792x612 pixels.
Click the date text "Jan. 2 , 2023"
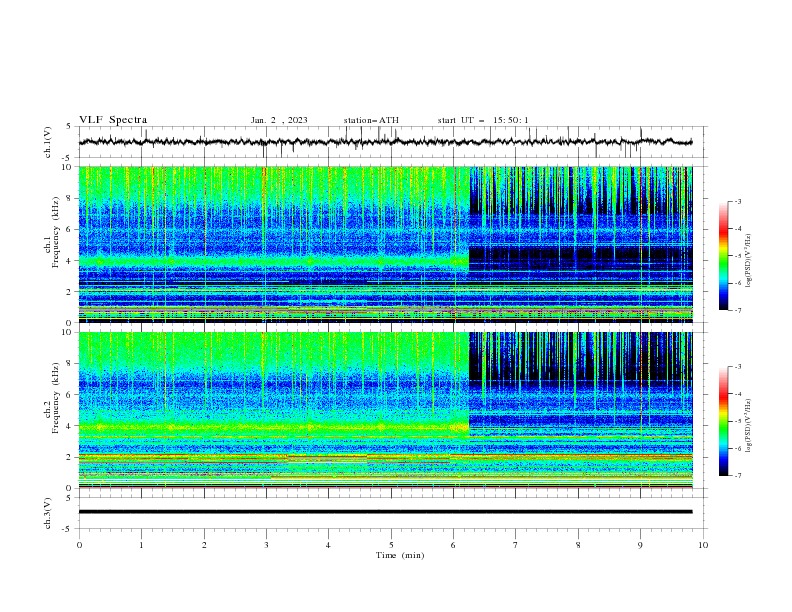[x=279, y=120]
